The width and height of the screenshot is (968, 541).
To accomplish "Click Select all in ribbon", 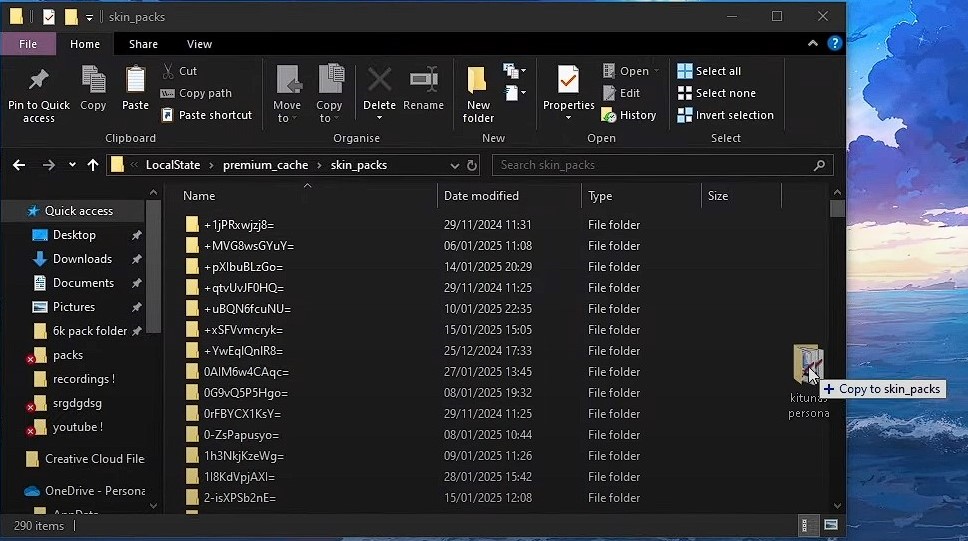I will (709, 71).
